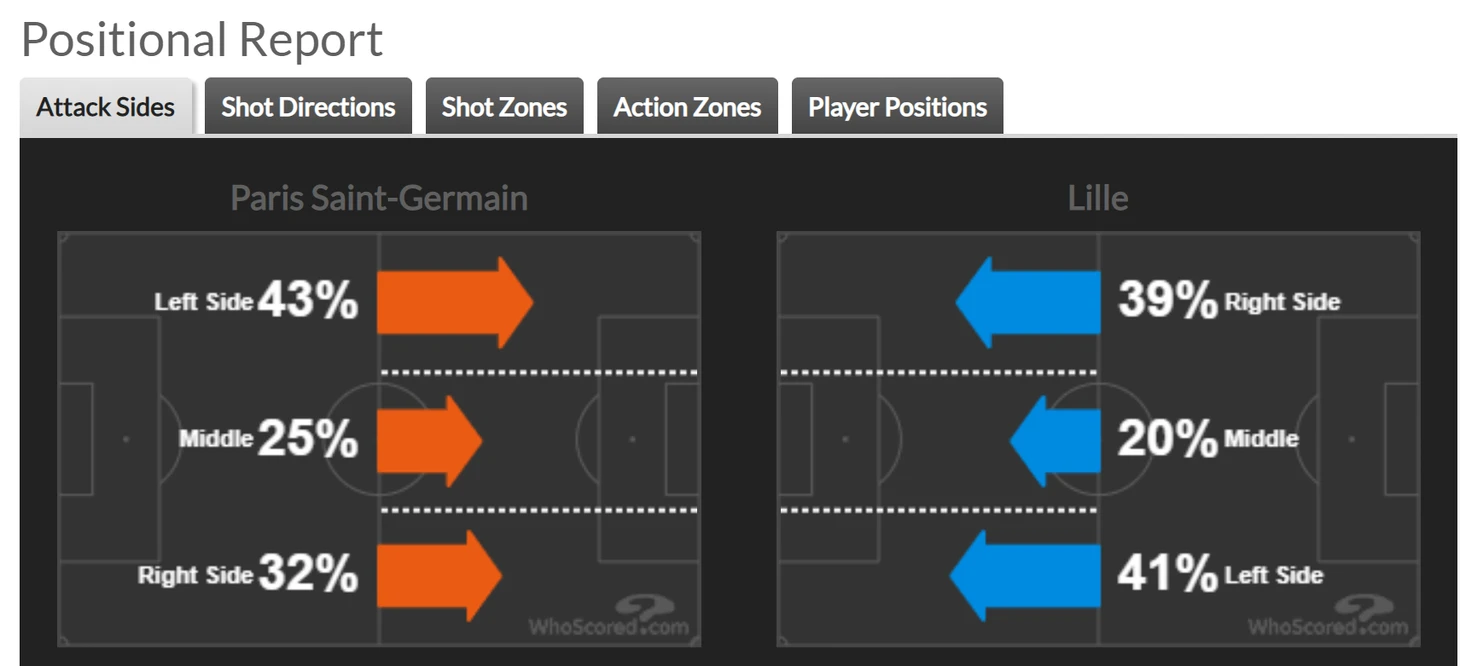Select the Action Zones tab

coord(687,107)
